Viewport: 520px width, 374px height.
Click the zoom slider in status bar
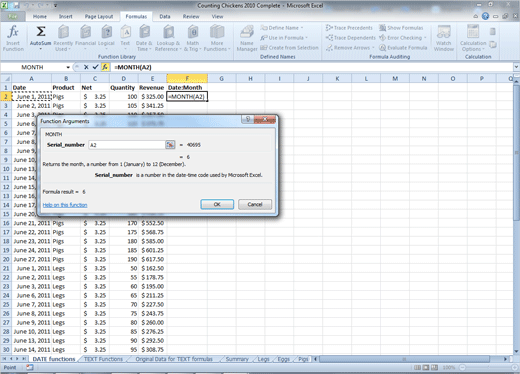[x=487, y=367]
